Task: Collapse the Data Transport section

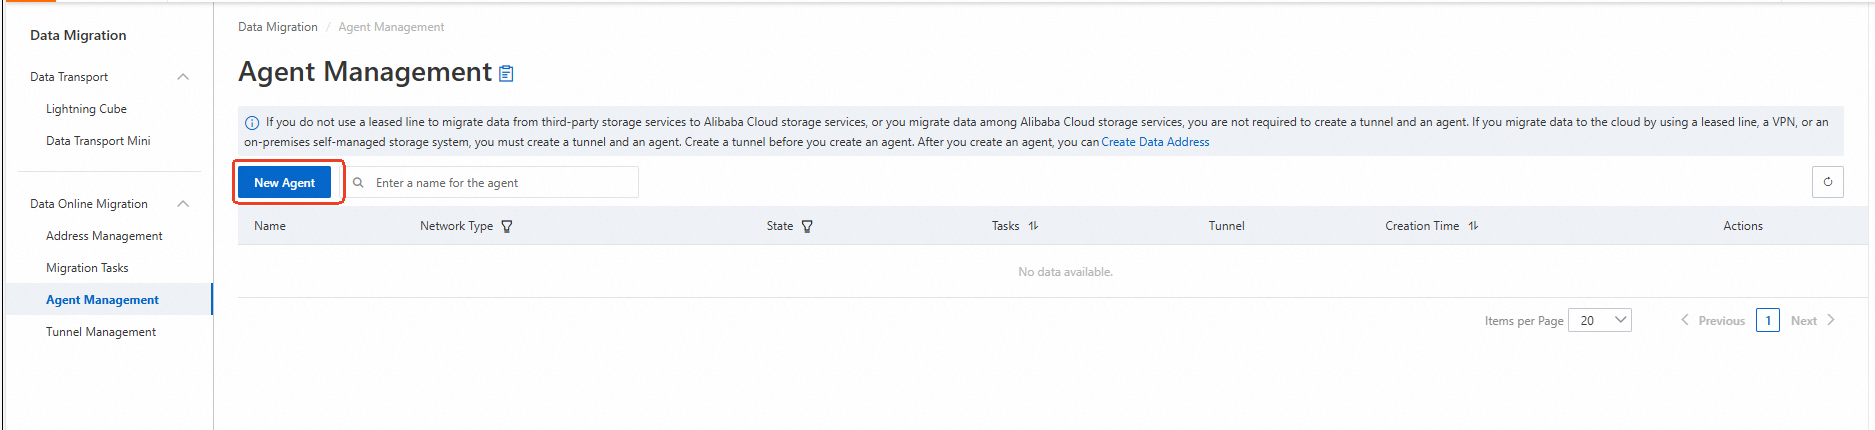Action: coord(183,77)
